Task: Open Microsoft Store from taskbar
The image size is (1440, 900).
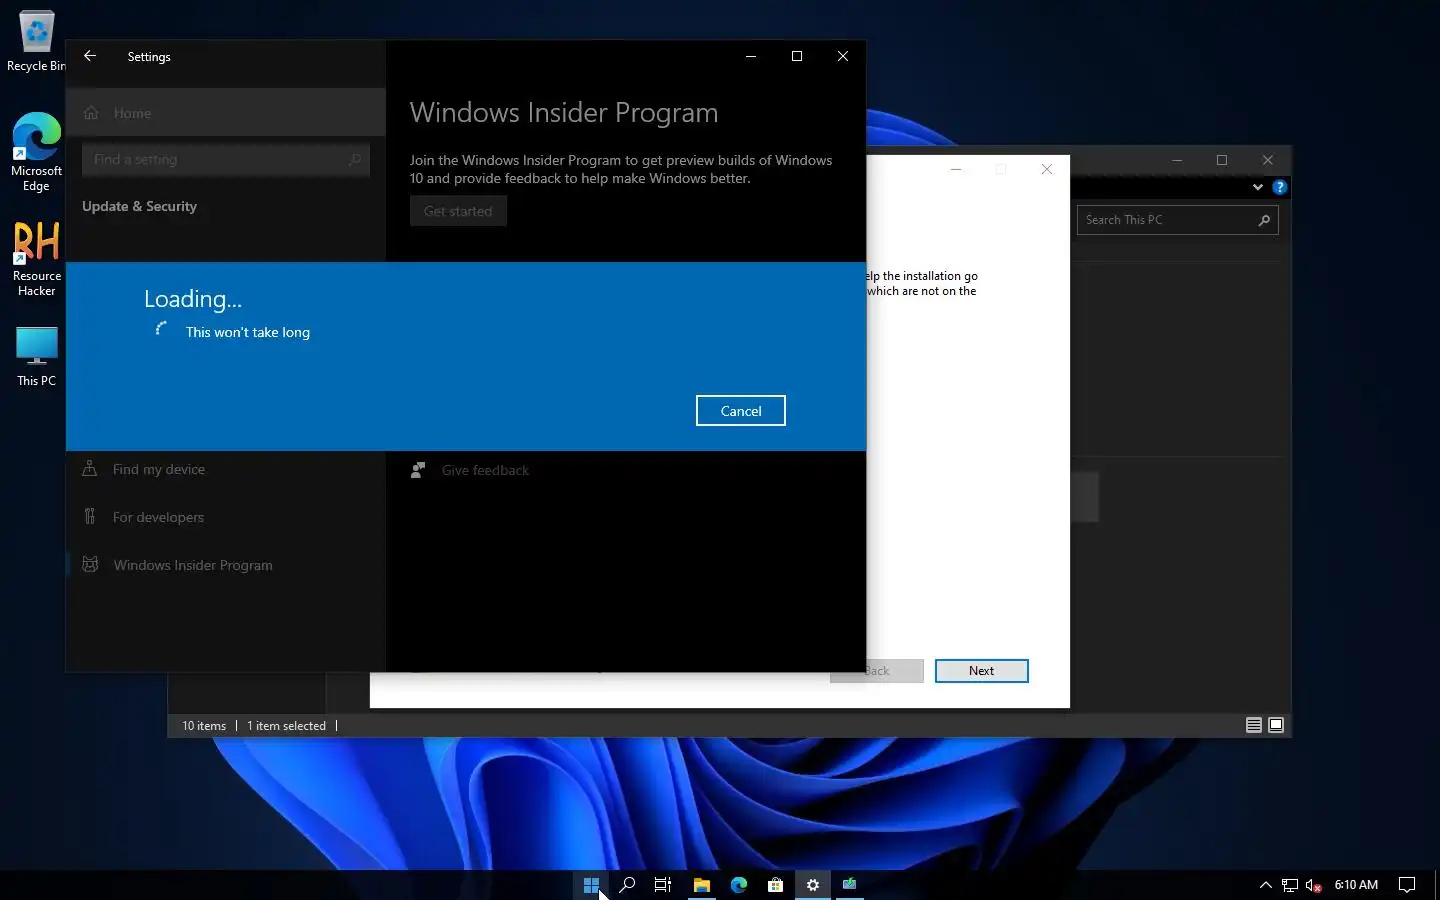Action: 775,885
